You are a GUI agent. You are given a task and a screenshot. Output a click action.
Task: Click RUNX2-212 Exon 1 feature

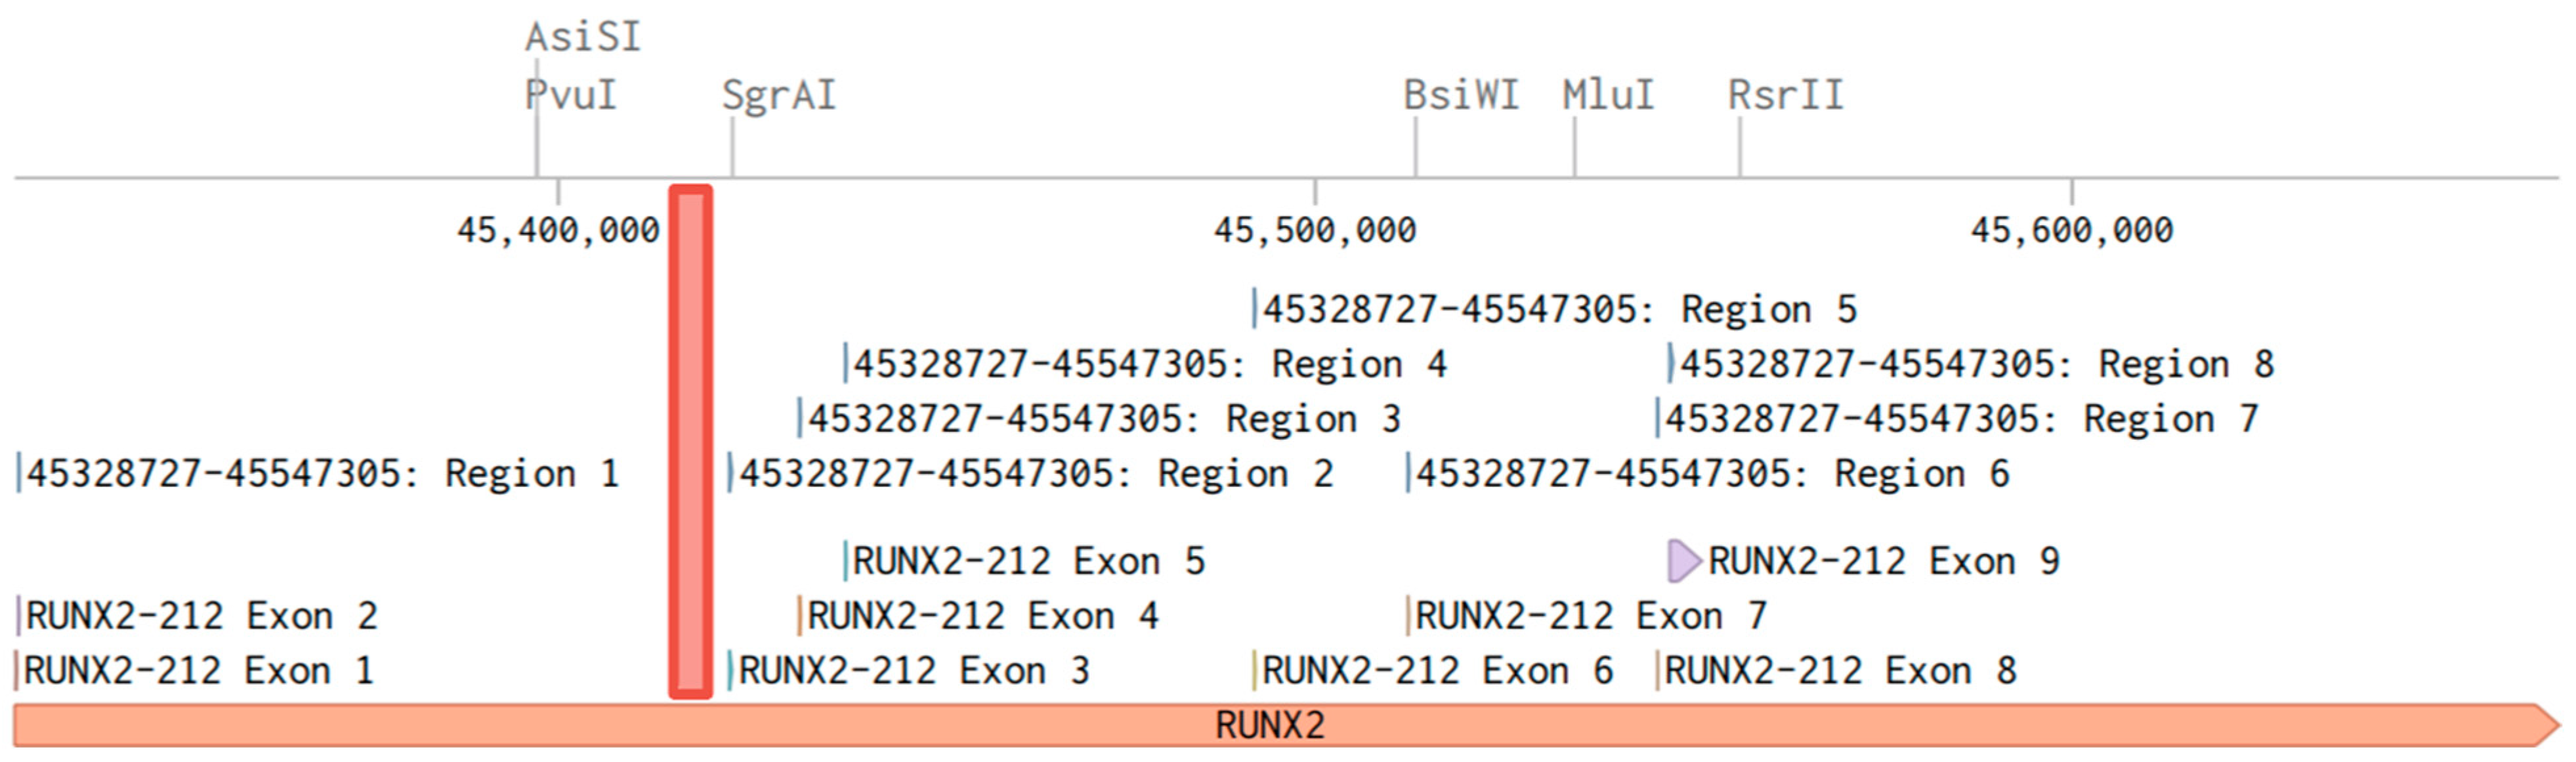pyautogui.click(x=198, y=671)
